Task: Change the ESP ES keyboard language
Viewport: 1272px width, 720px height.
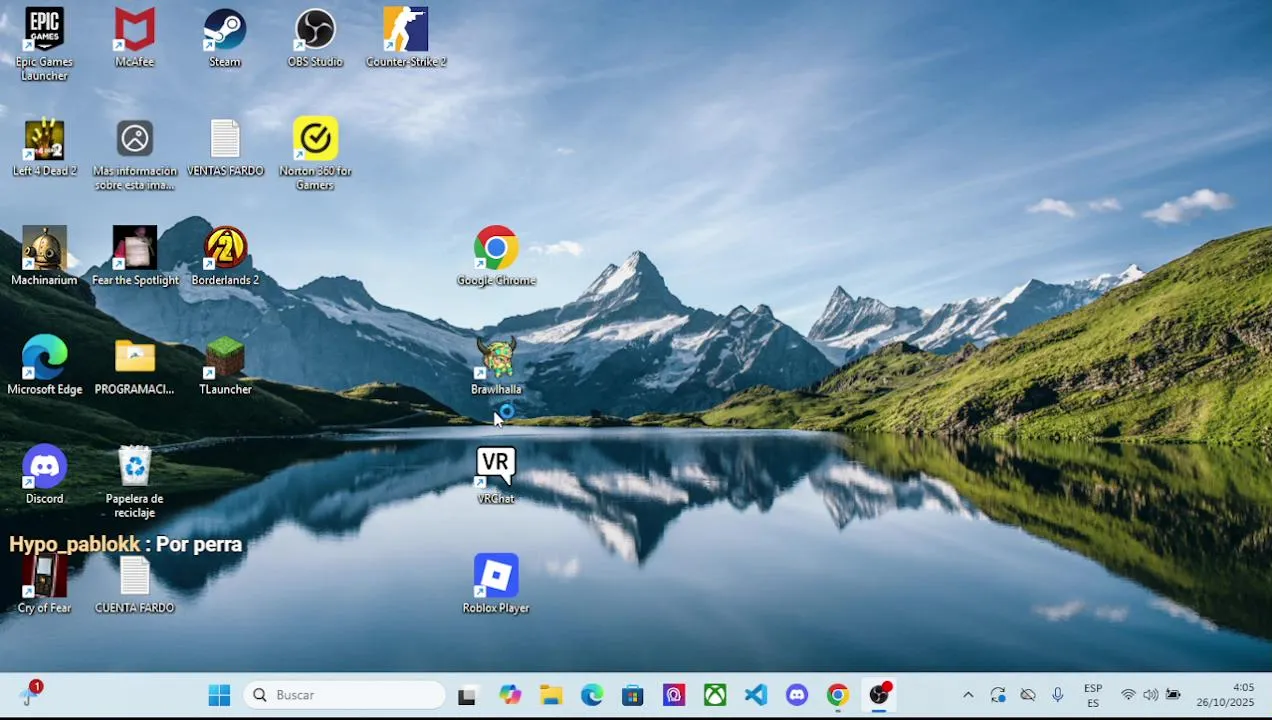Action: point(1093,695)
